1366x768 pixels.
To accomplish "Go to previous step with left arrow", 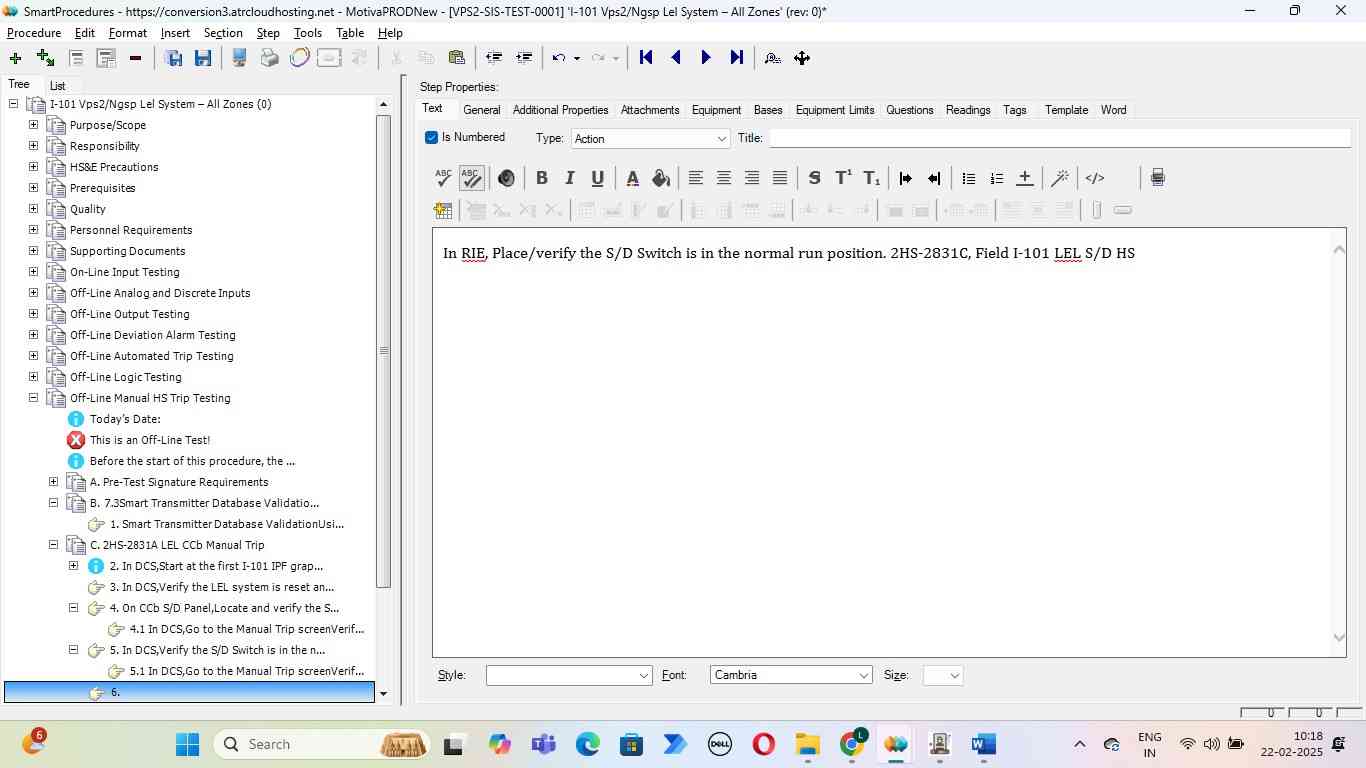I will pos(676,58).
